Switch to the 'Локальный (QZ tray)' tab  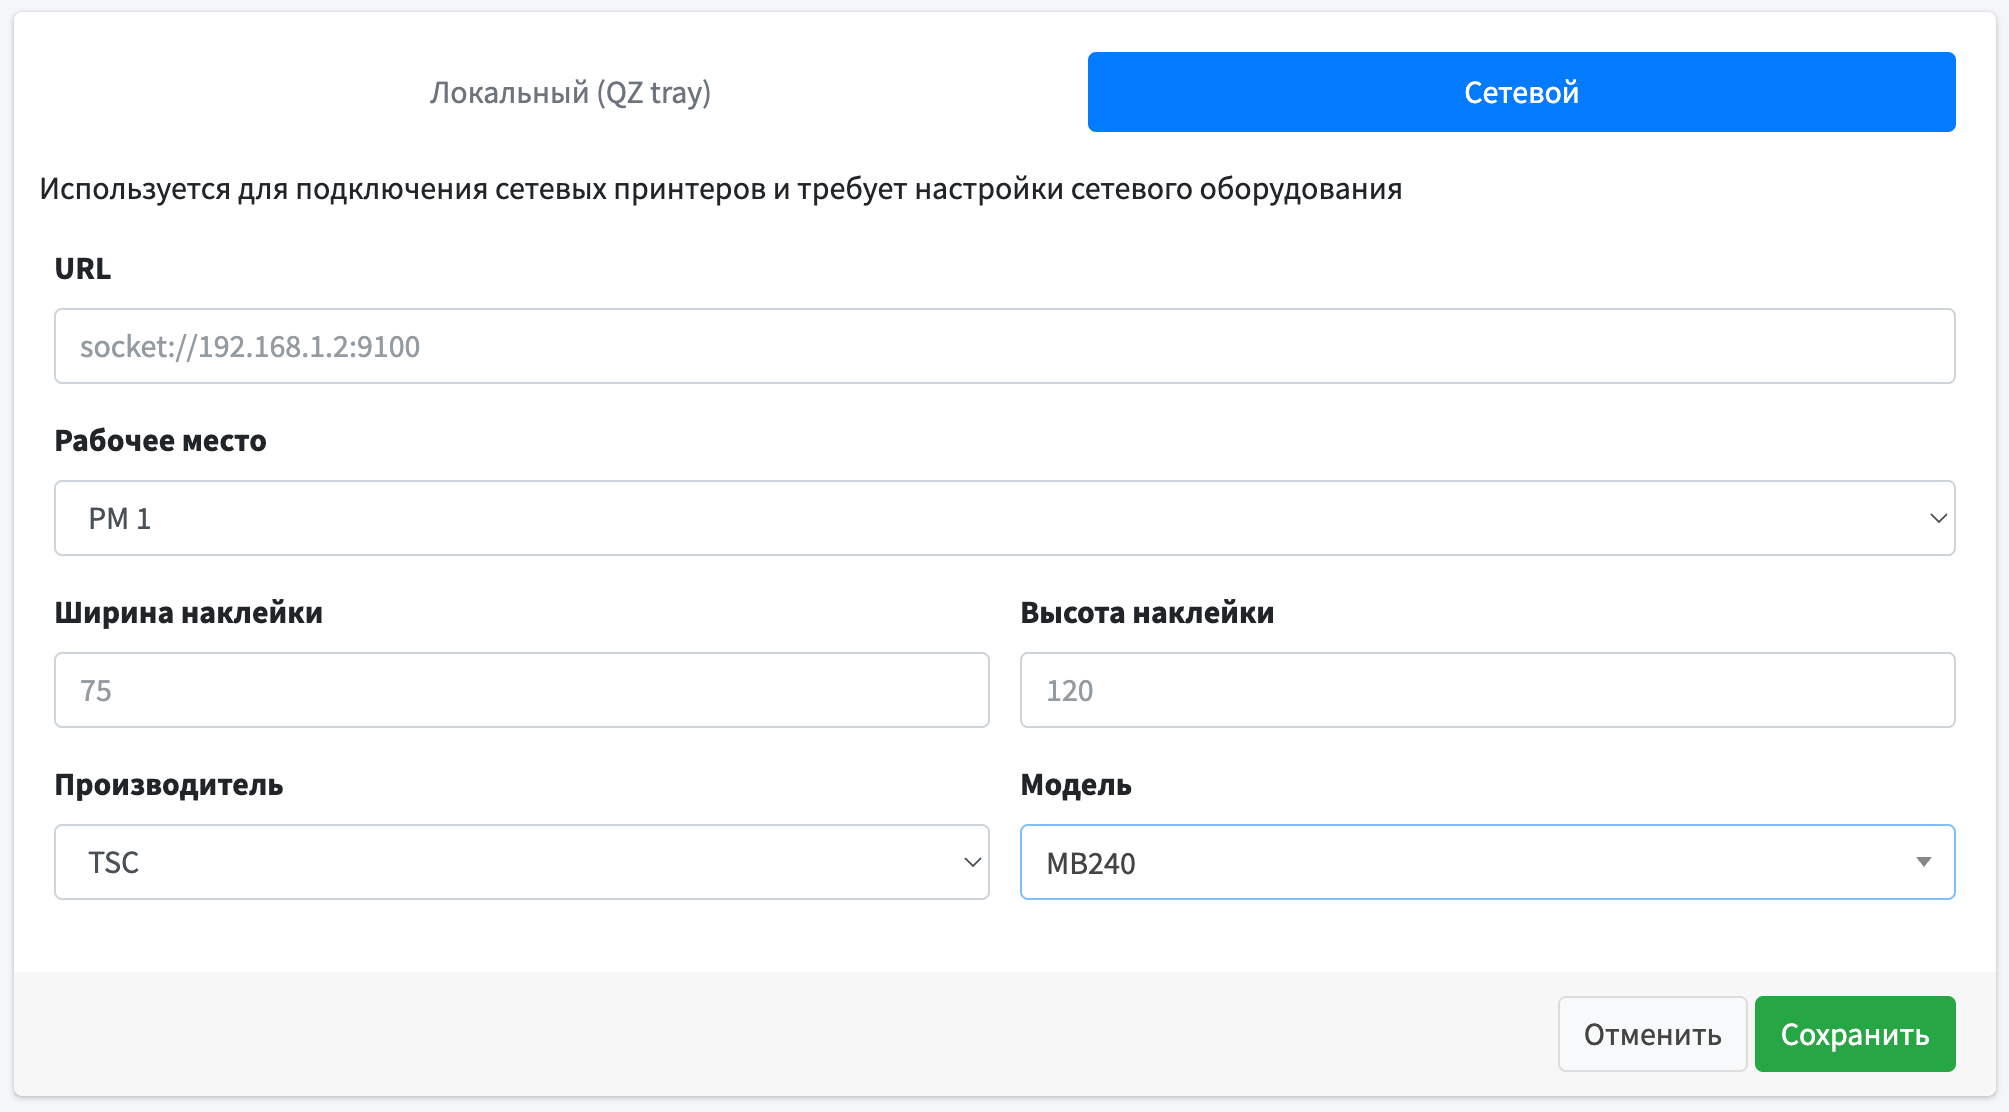coord(570,92)
